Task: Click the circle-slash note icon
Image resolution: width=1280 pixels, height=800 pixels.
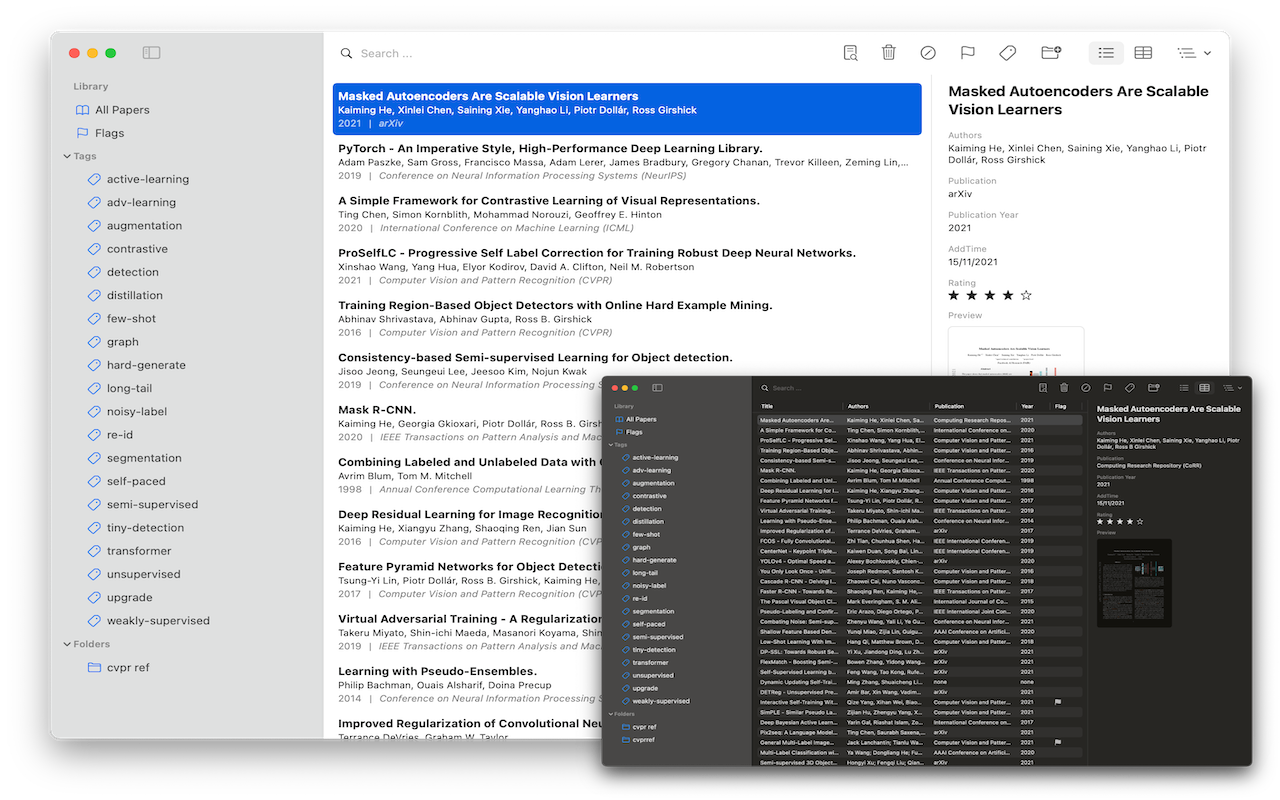Action: [x=928, y=52]
